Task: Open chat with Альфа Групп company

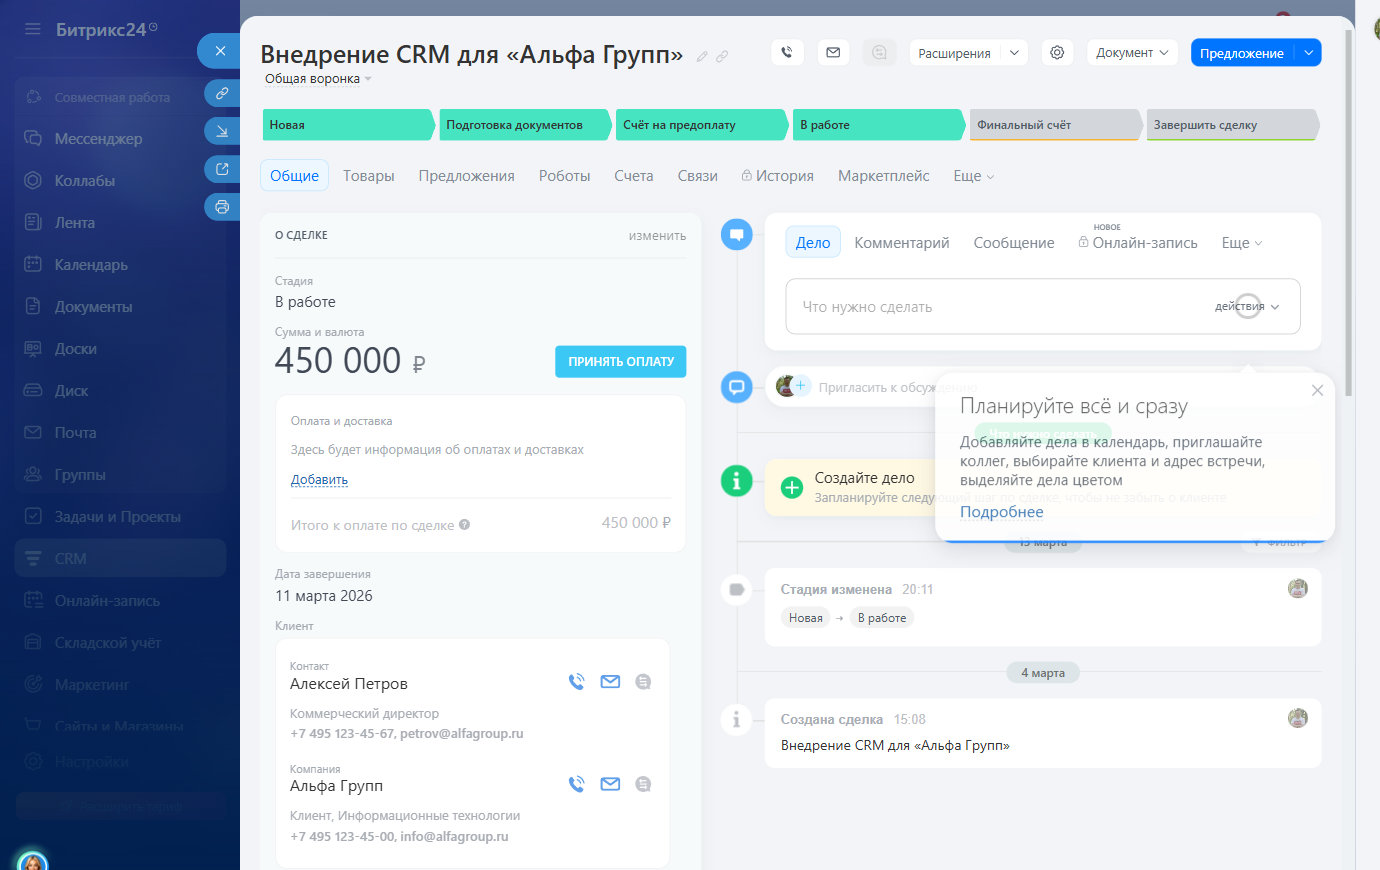Action: point(643,784)
